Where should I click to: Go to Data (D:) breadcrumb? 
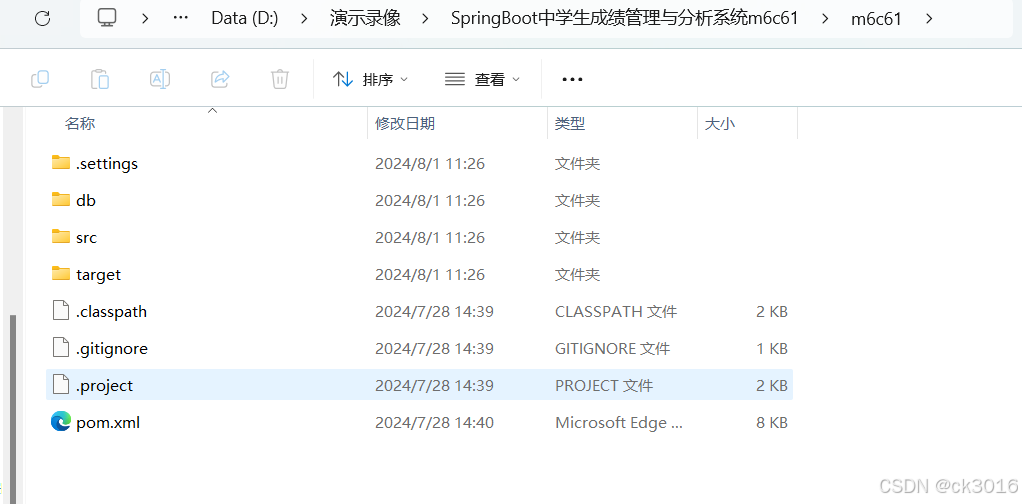(245, 18)
